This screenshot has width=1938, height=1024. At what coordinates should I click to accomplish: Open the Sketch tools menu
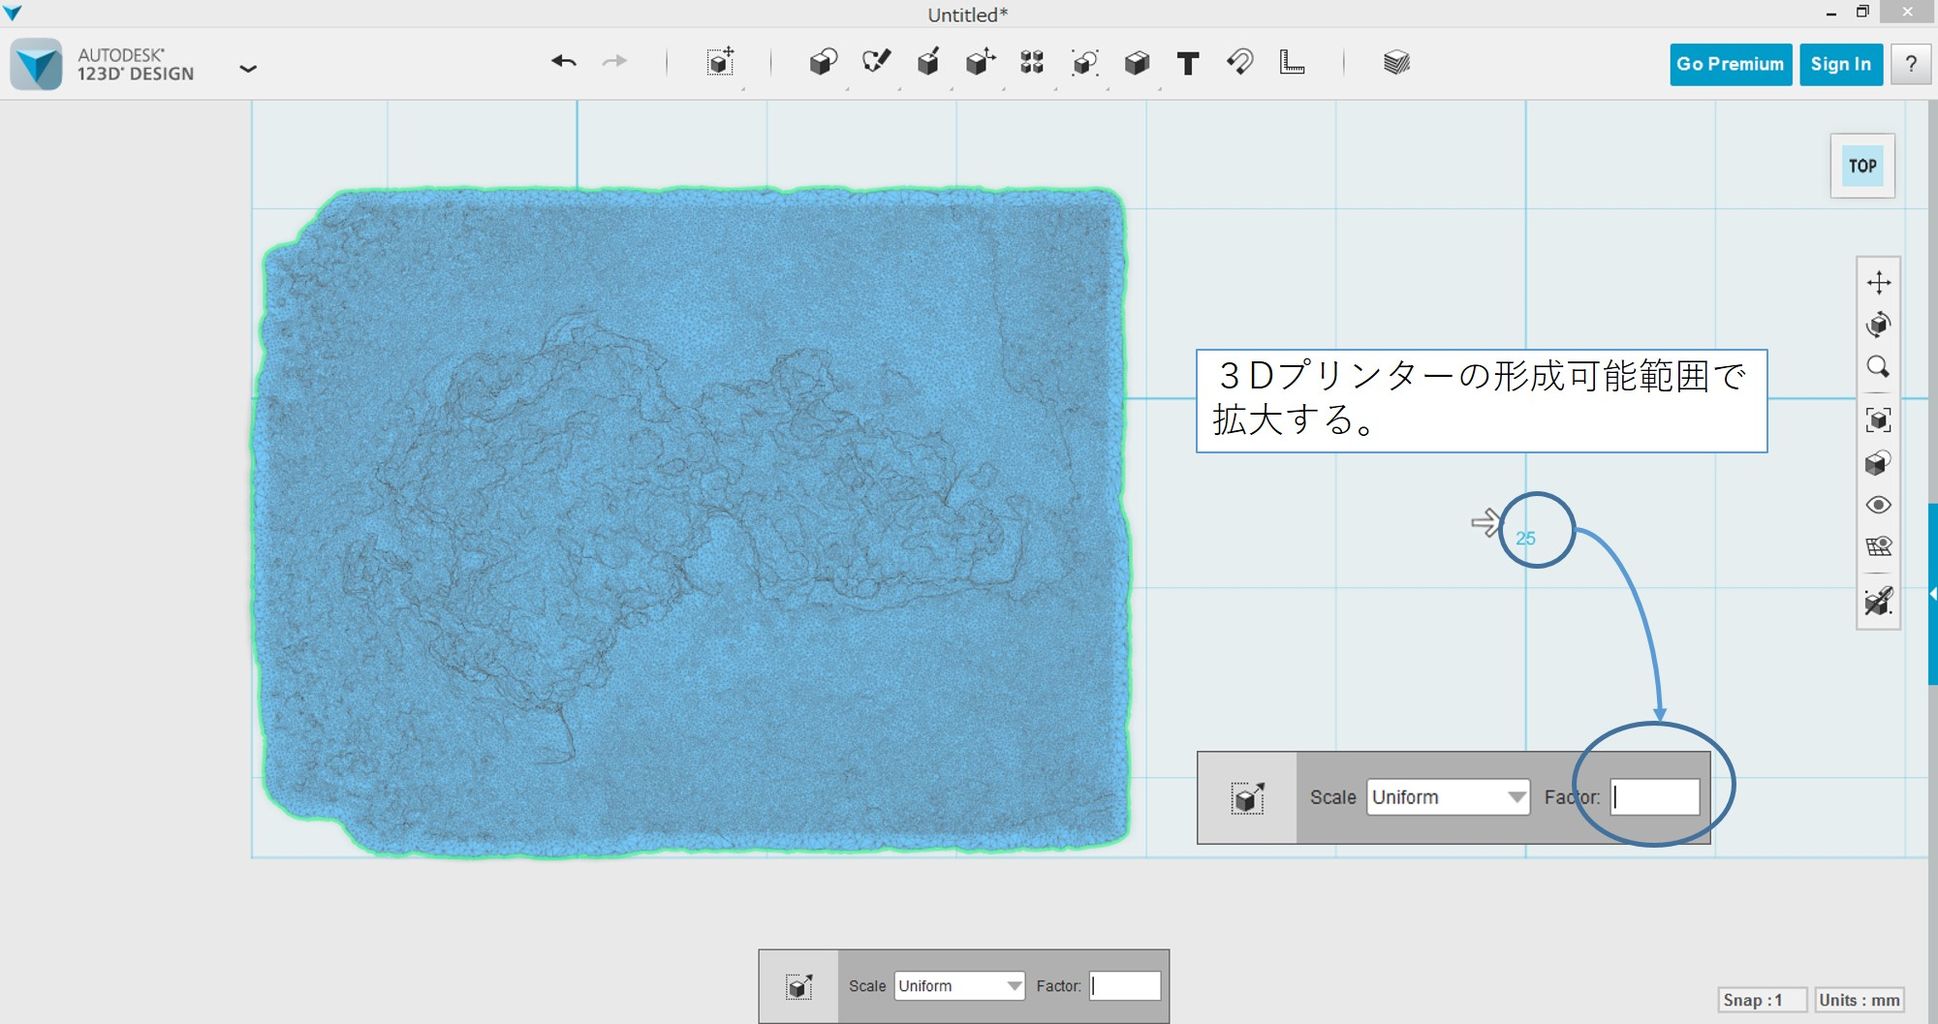(x=876, y=62)
